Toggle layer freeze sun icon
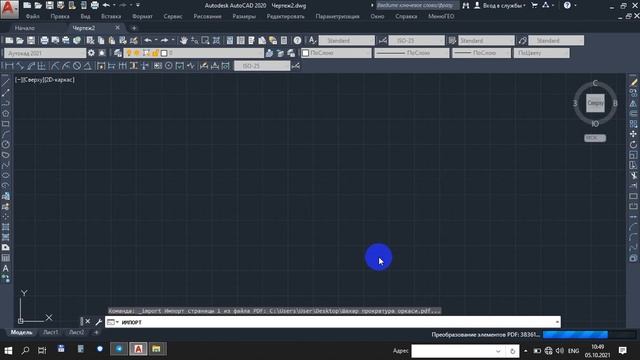This screenshot has height=360, width=640. [x=137, y=53]
